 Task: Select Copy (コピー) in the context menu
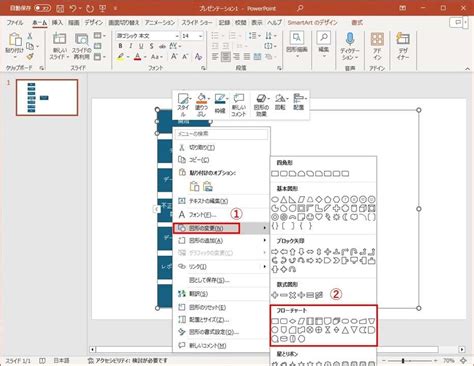point(221,160)
